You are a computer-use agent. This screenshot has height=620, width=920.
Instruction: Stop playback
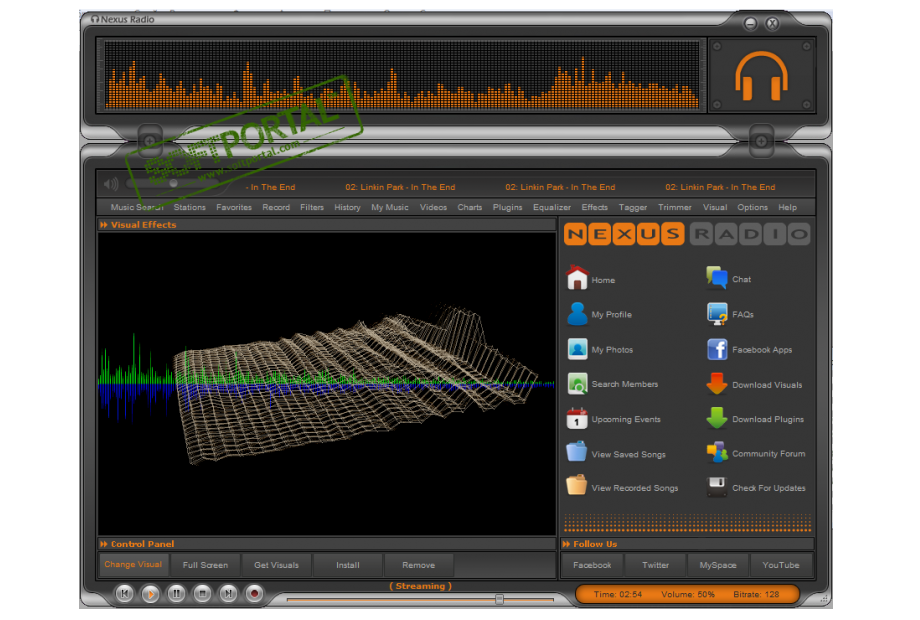tap(202, 594)
